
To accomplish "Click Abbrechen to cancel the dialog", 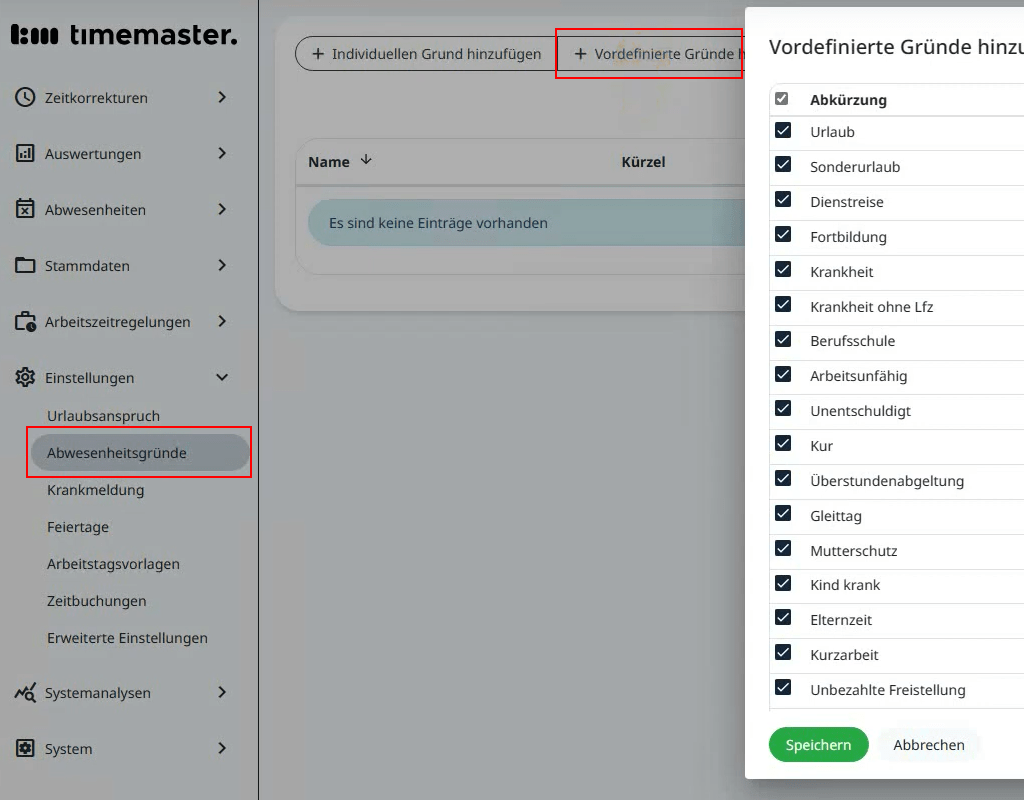I will [x=929, y=745].
